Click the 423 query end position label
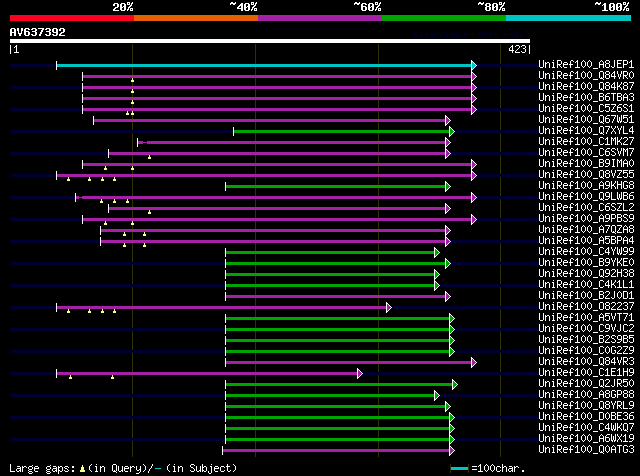Viewport: 640px width, 476px height. point(518,49)
